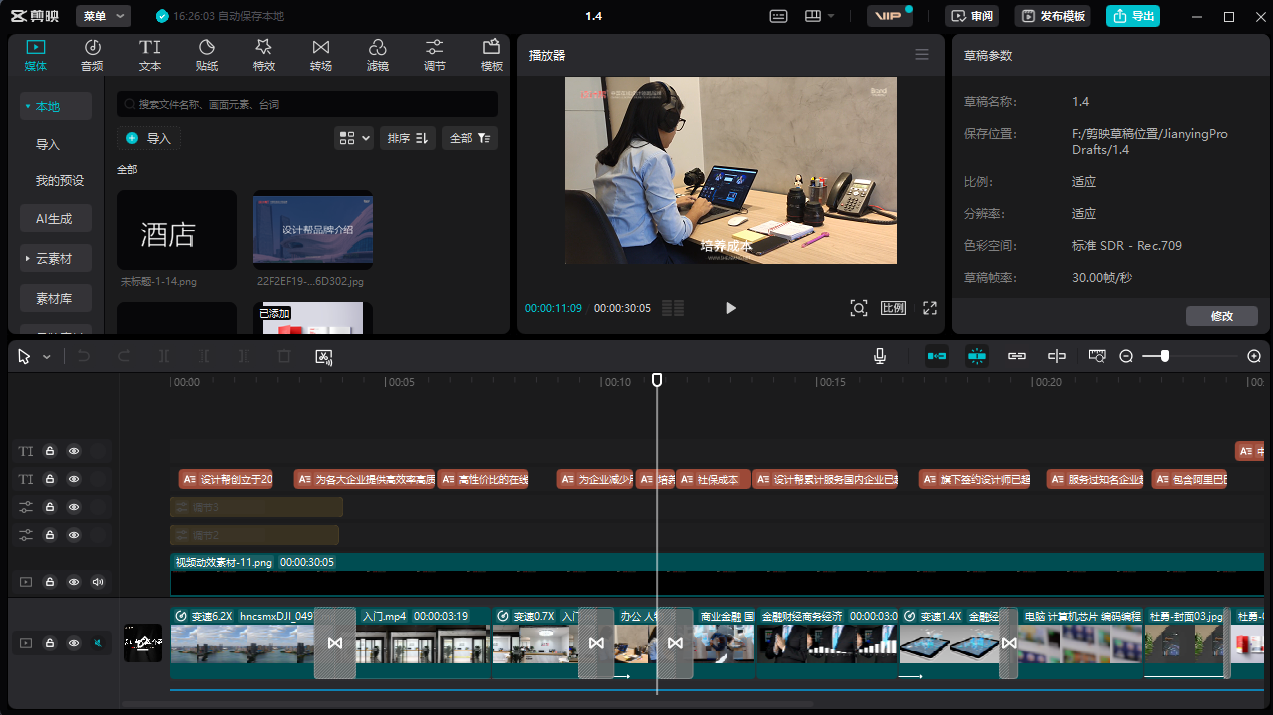Open the 贴纸 stickers tab

click(x=207, y=55)
